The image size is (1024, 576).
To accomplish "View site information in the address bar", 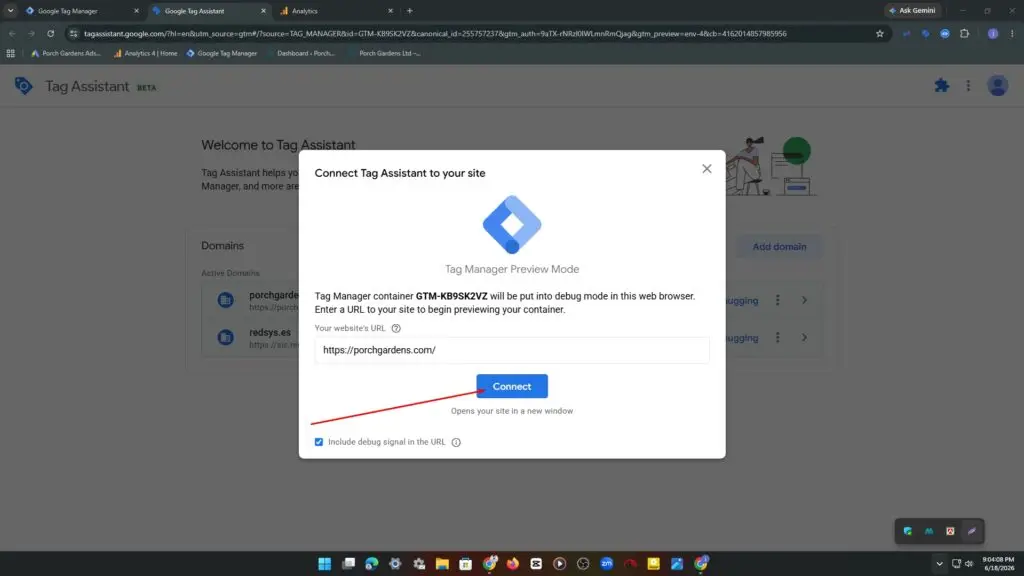I will click(x=73, y=33).
